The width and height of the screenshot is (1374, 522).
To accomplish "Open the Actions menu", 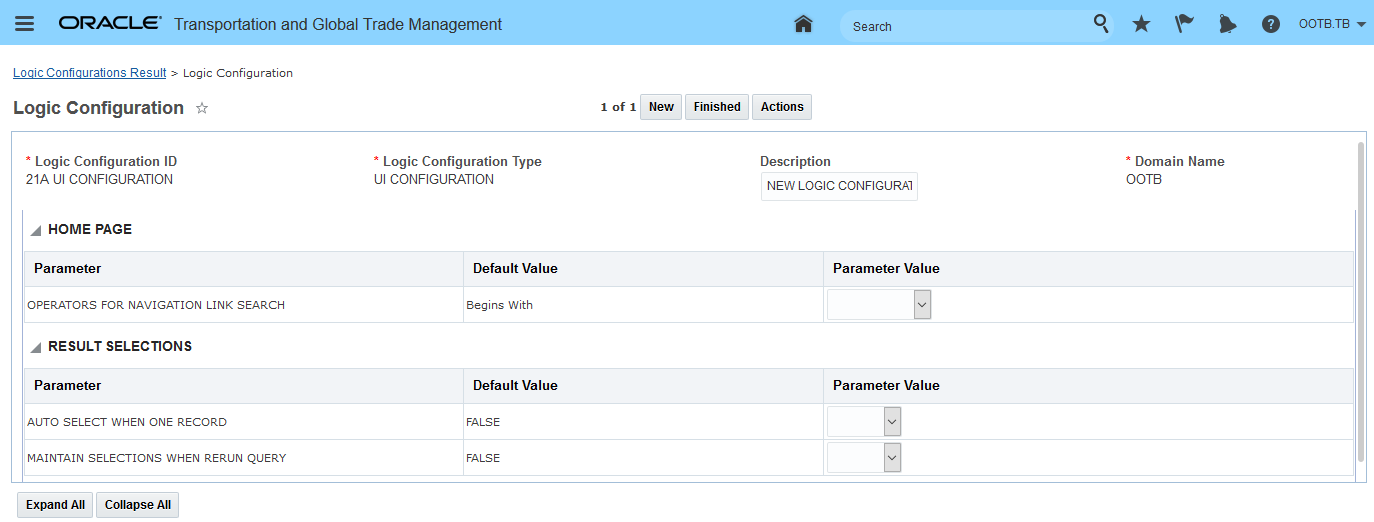I will [782, 107].
